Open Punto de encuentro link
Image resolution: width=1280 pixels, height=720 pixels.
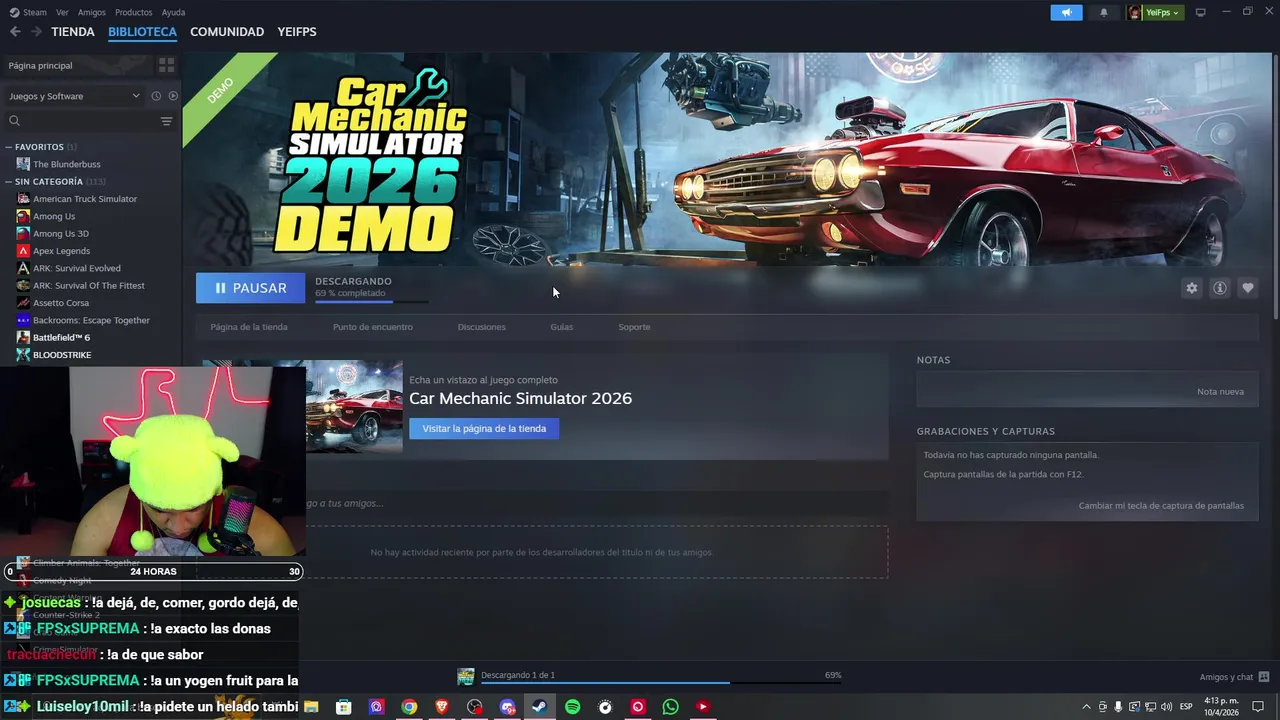[x=372, y=327]
